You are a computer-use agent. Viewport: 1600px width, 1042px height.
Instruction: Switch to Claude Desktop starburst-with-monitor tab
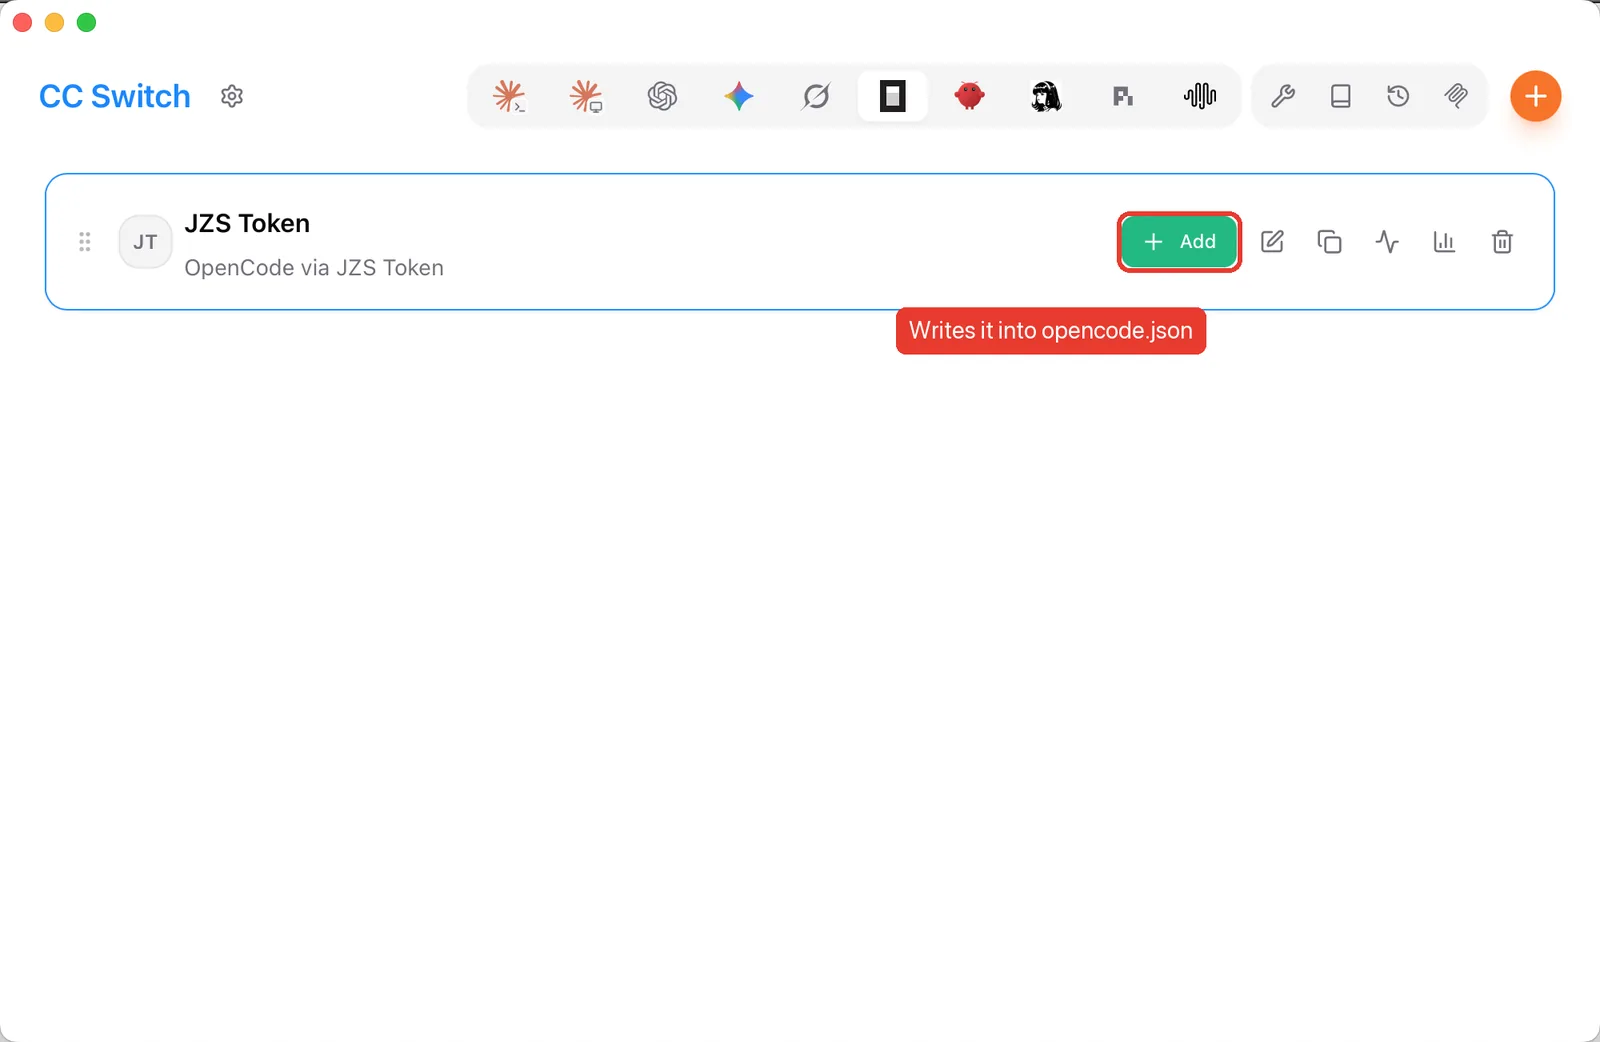(x=586, y=96)
